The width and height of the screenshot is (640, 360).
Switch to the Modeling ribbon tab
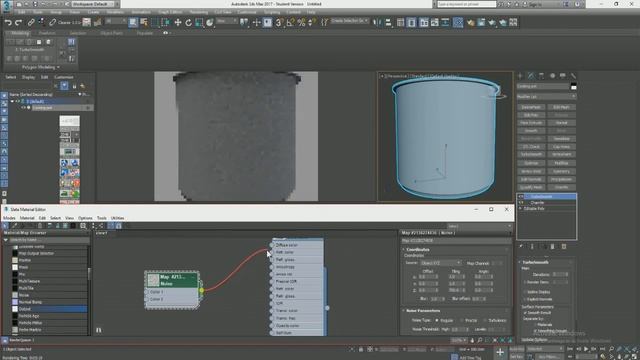(20, 33)
